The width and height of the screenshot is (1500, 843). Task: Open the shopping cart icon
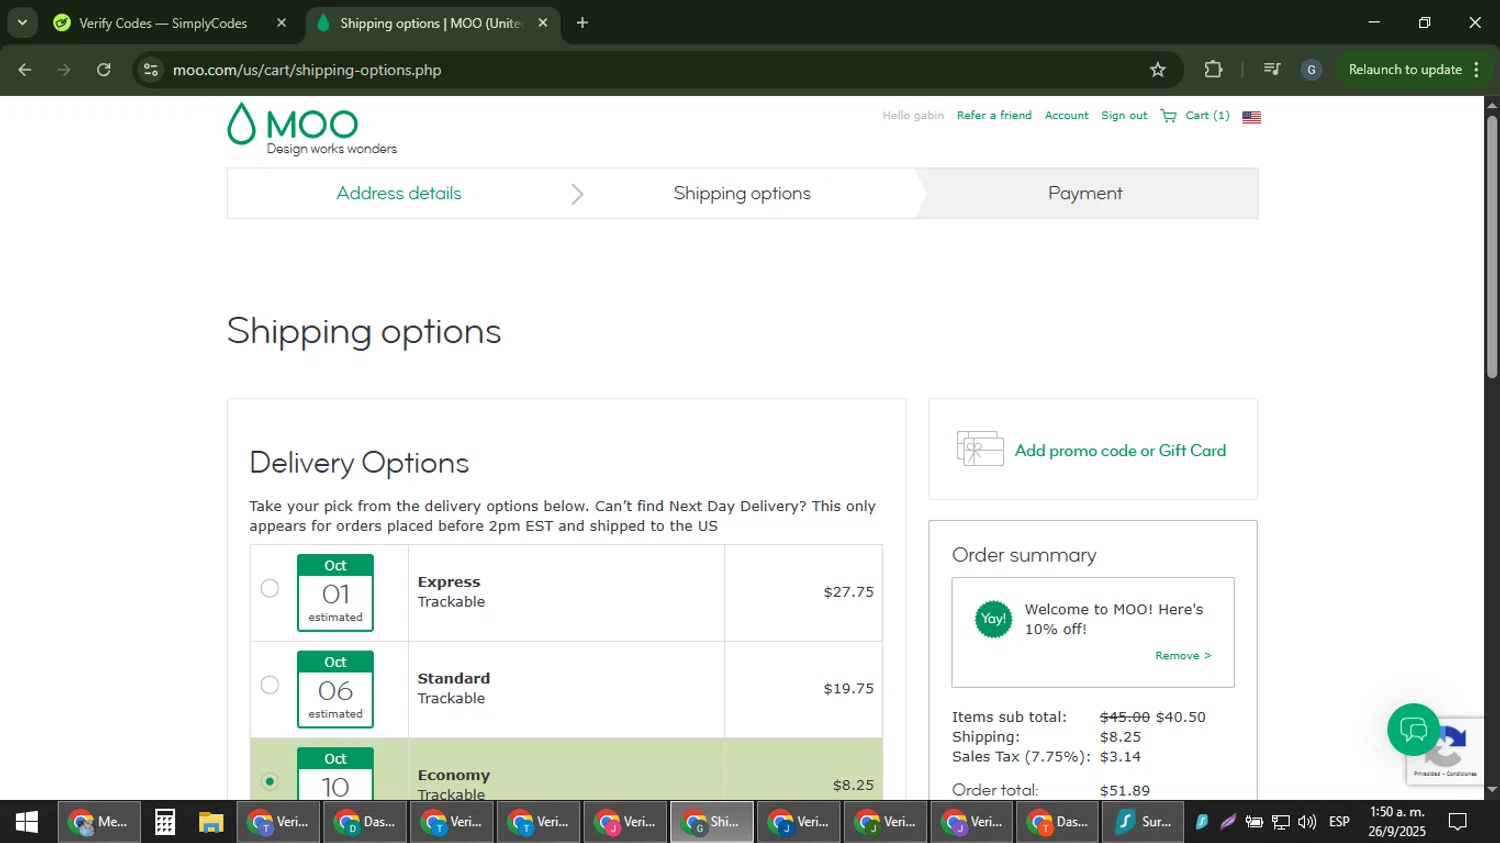click(1168, 116)
